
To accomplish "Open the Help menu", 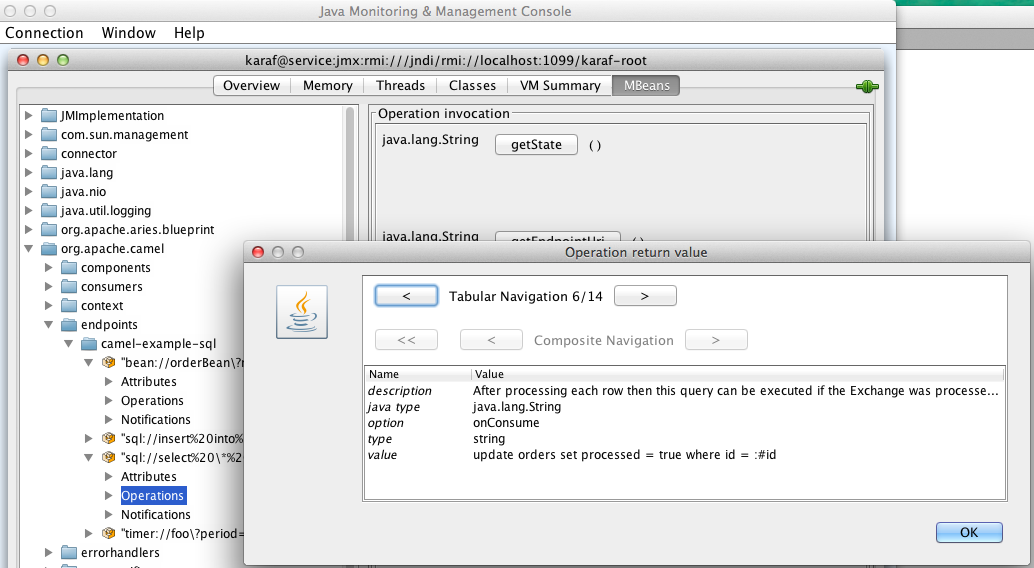I will pos(189,33).
